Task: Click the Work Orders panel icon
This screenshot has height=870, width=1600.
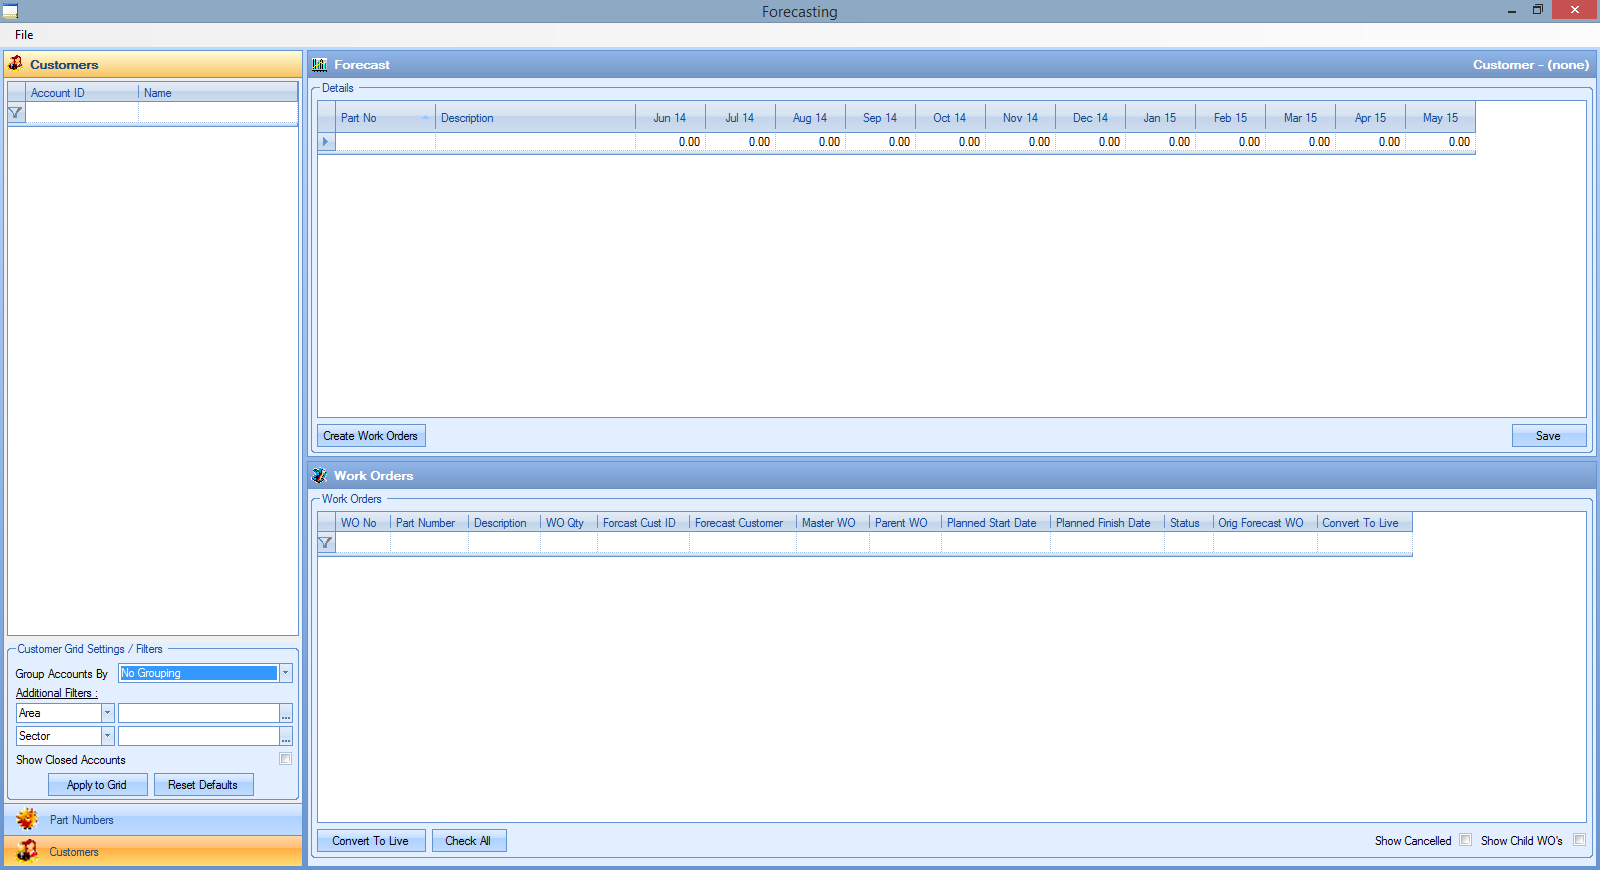Action: tap(320, 476)
